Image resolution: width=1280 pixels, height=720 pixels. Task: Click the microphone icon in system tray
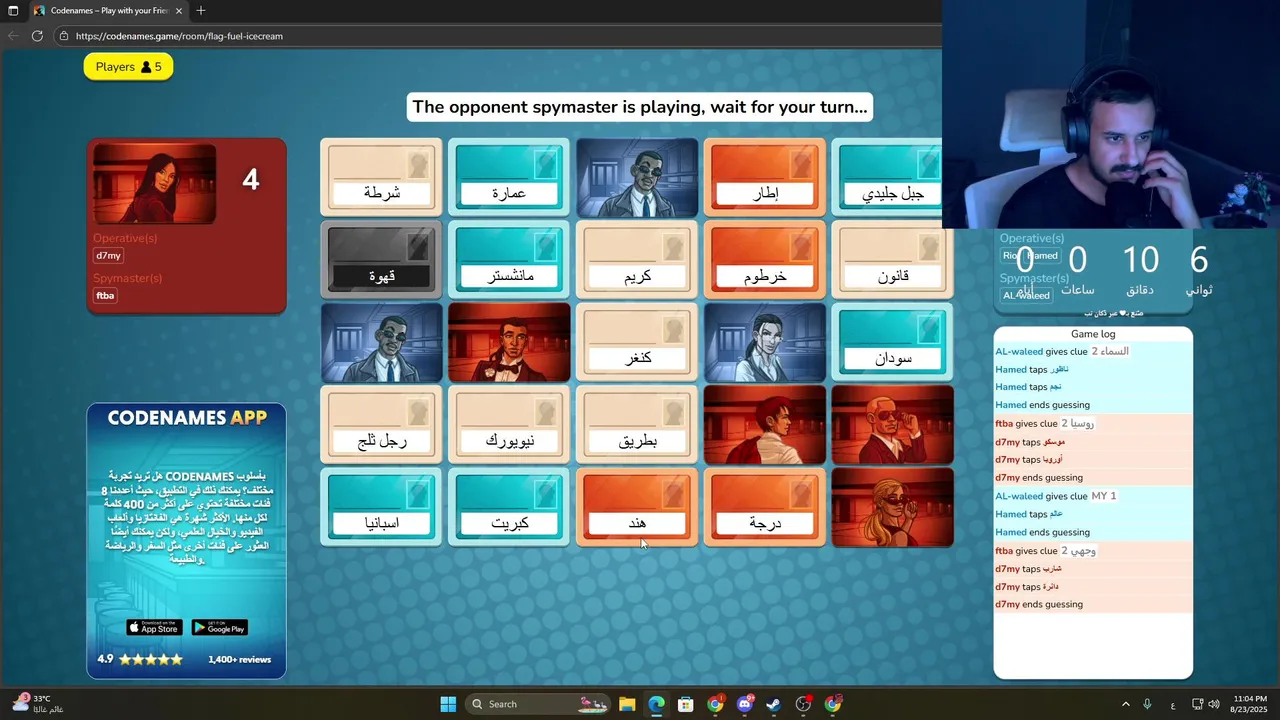[1147, 705]
